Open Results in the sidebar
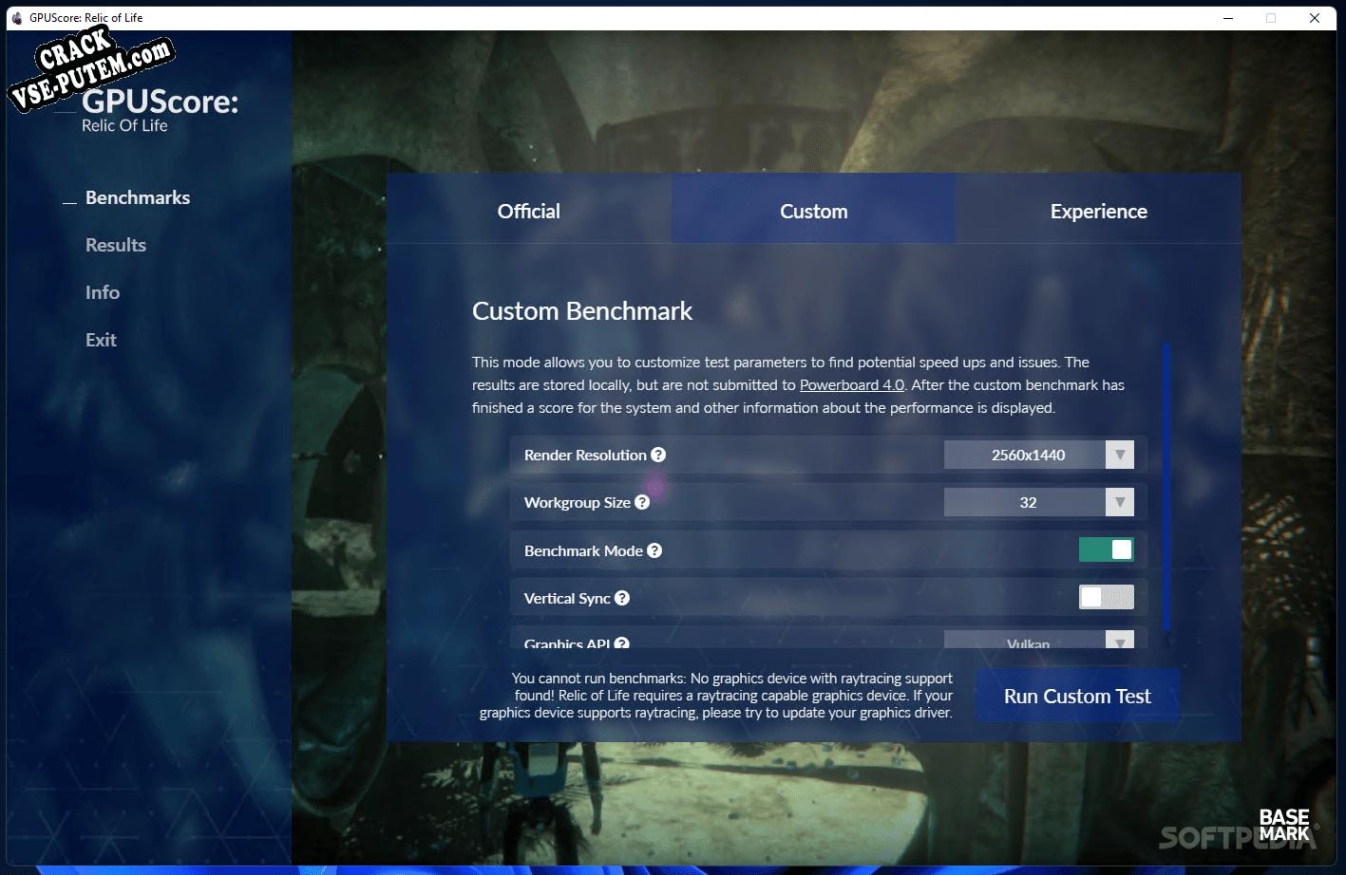 (116, 245)
